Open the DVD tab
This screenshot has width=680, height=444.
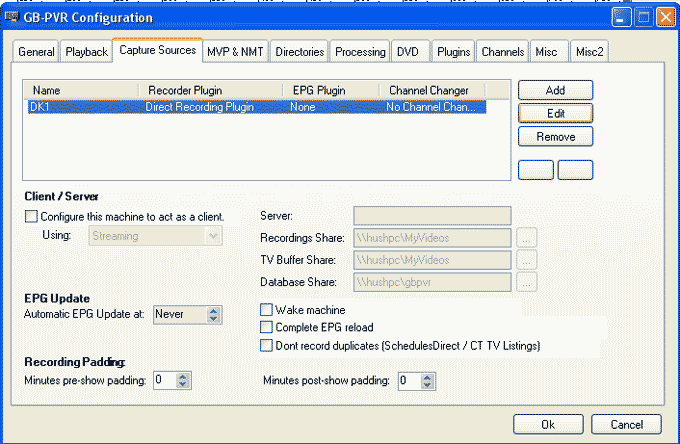[x=408, y=52]
